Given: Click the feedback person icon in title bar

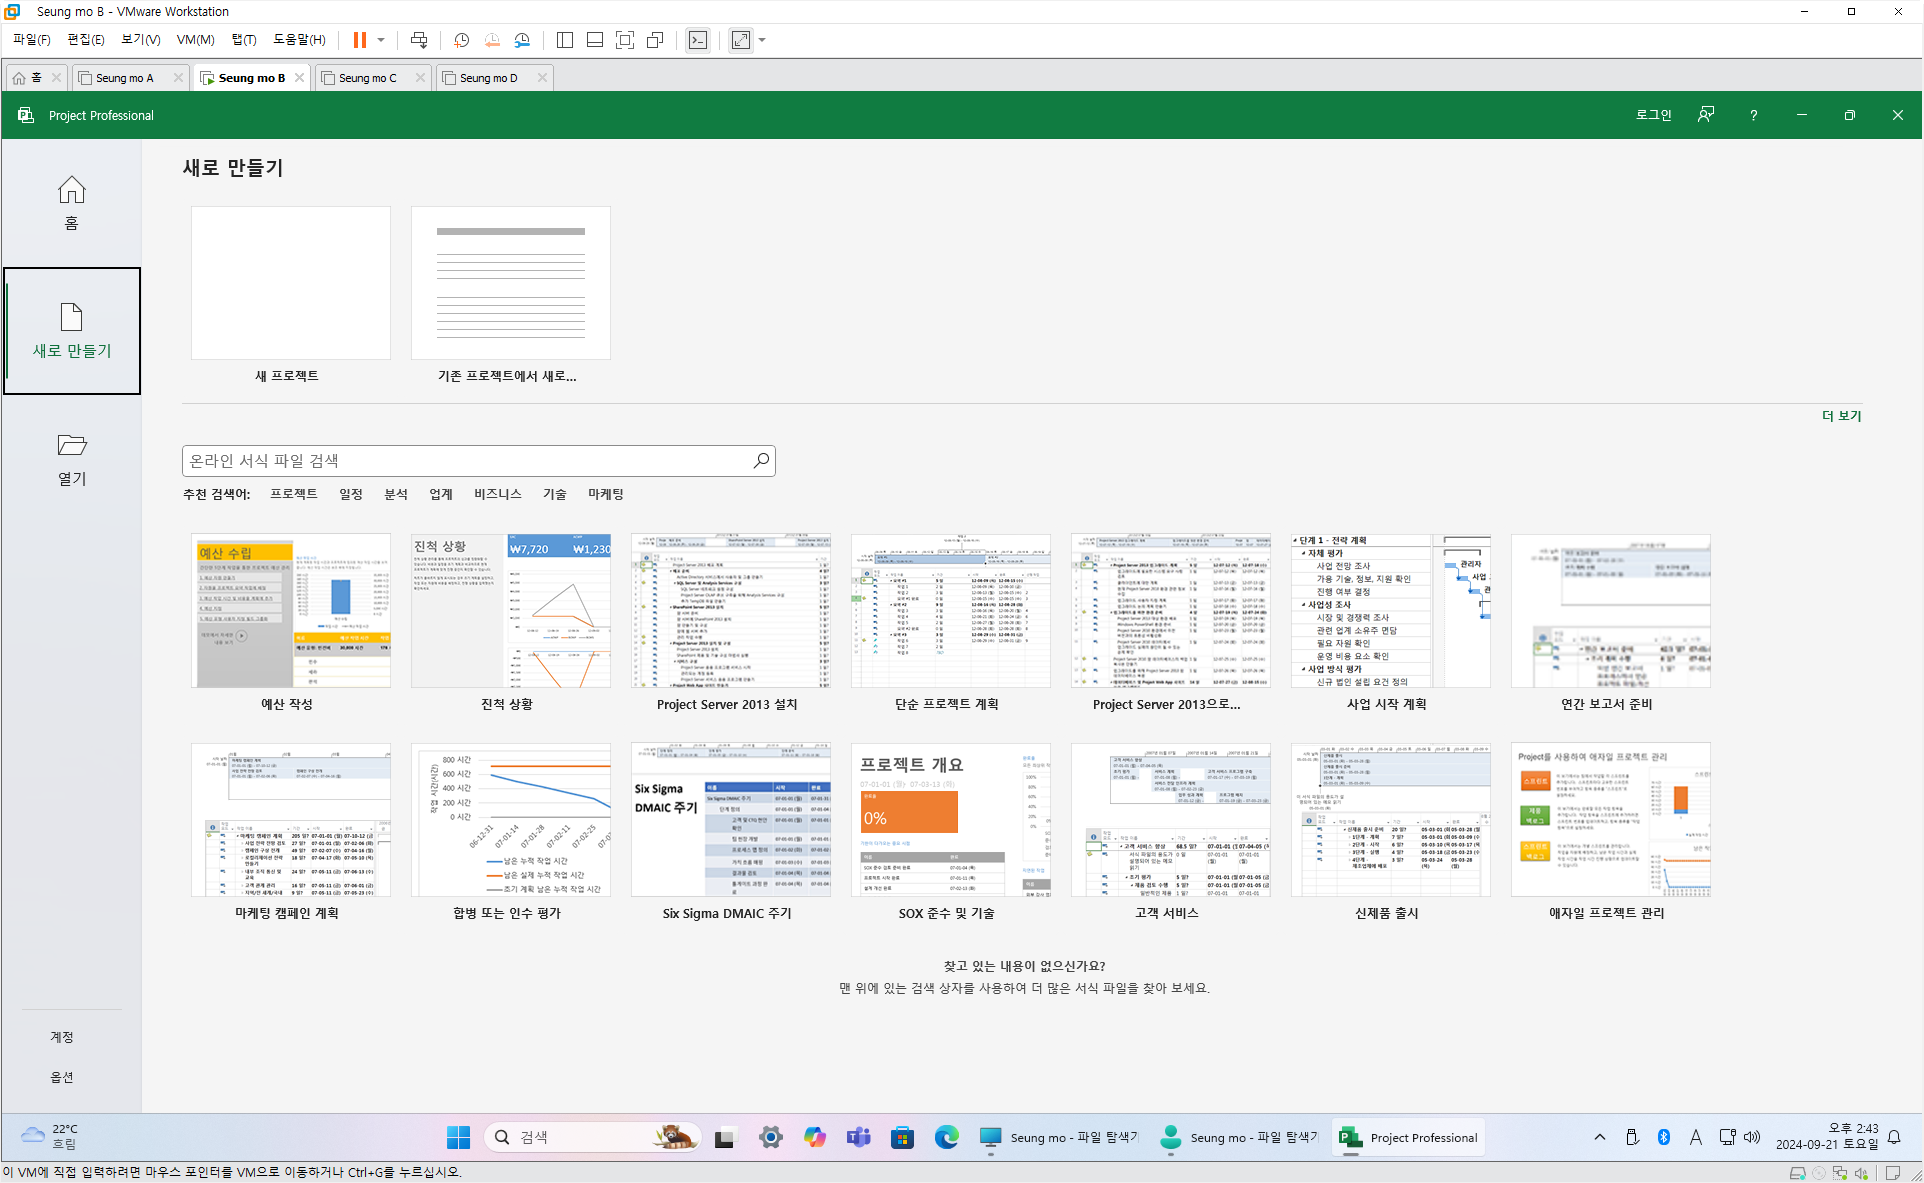Looking at the screenshot, I should (1706, 115).
